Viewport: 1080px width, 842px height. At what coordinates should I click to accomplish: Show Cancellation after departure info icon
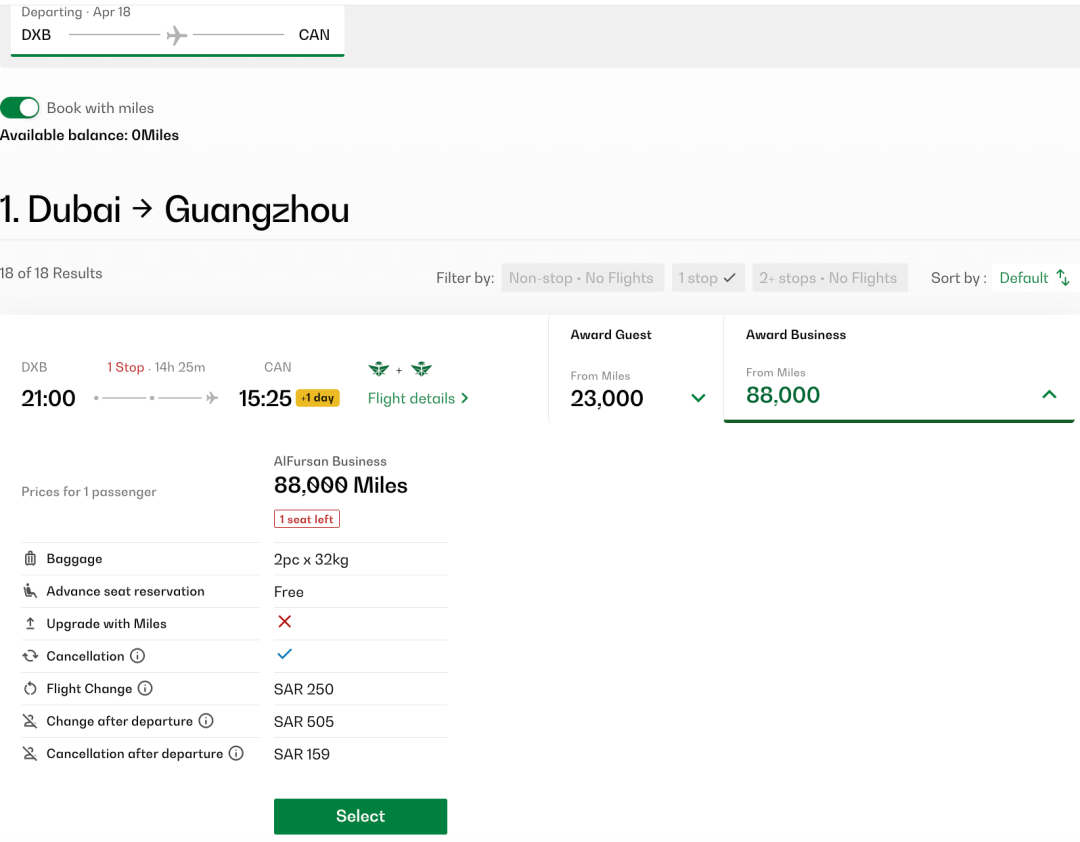click(236, 753)
